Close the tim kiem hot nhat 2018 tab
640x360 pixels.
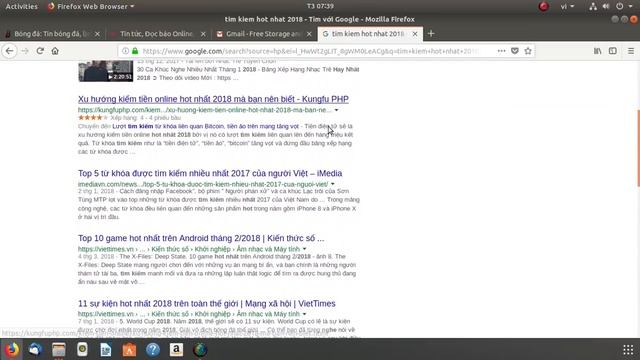pos(415,34)
